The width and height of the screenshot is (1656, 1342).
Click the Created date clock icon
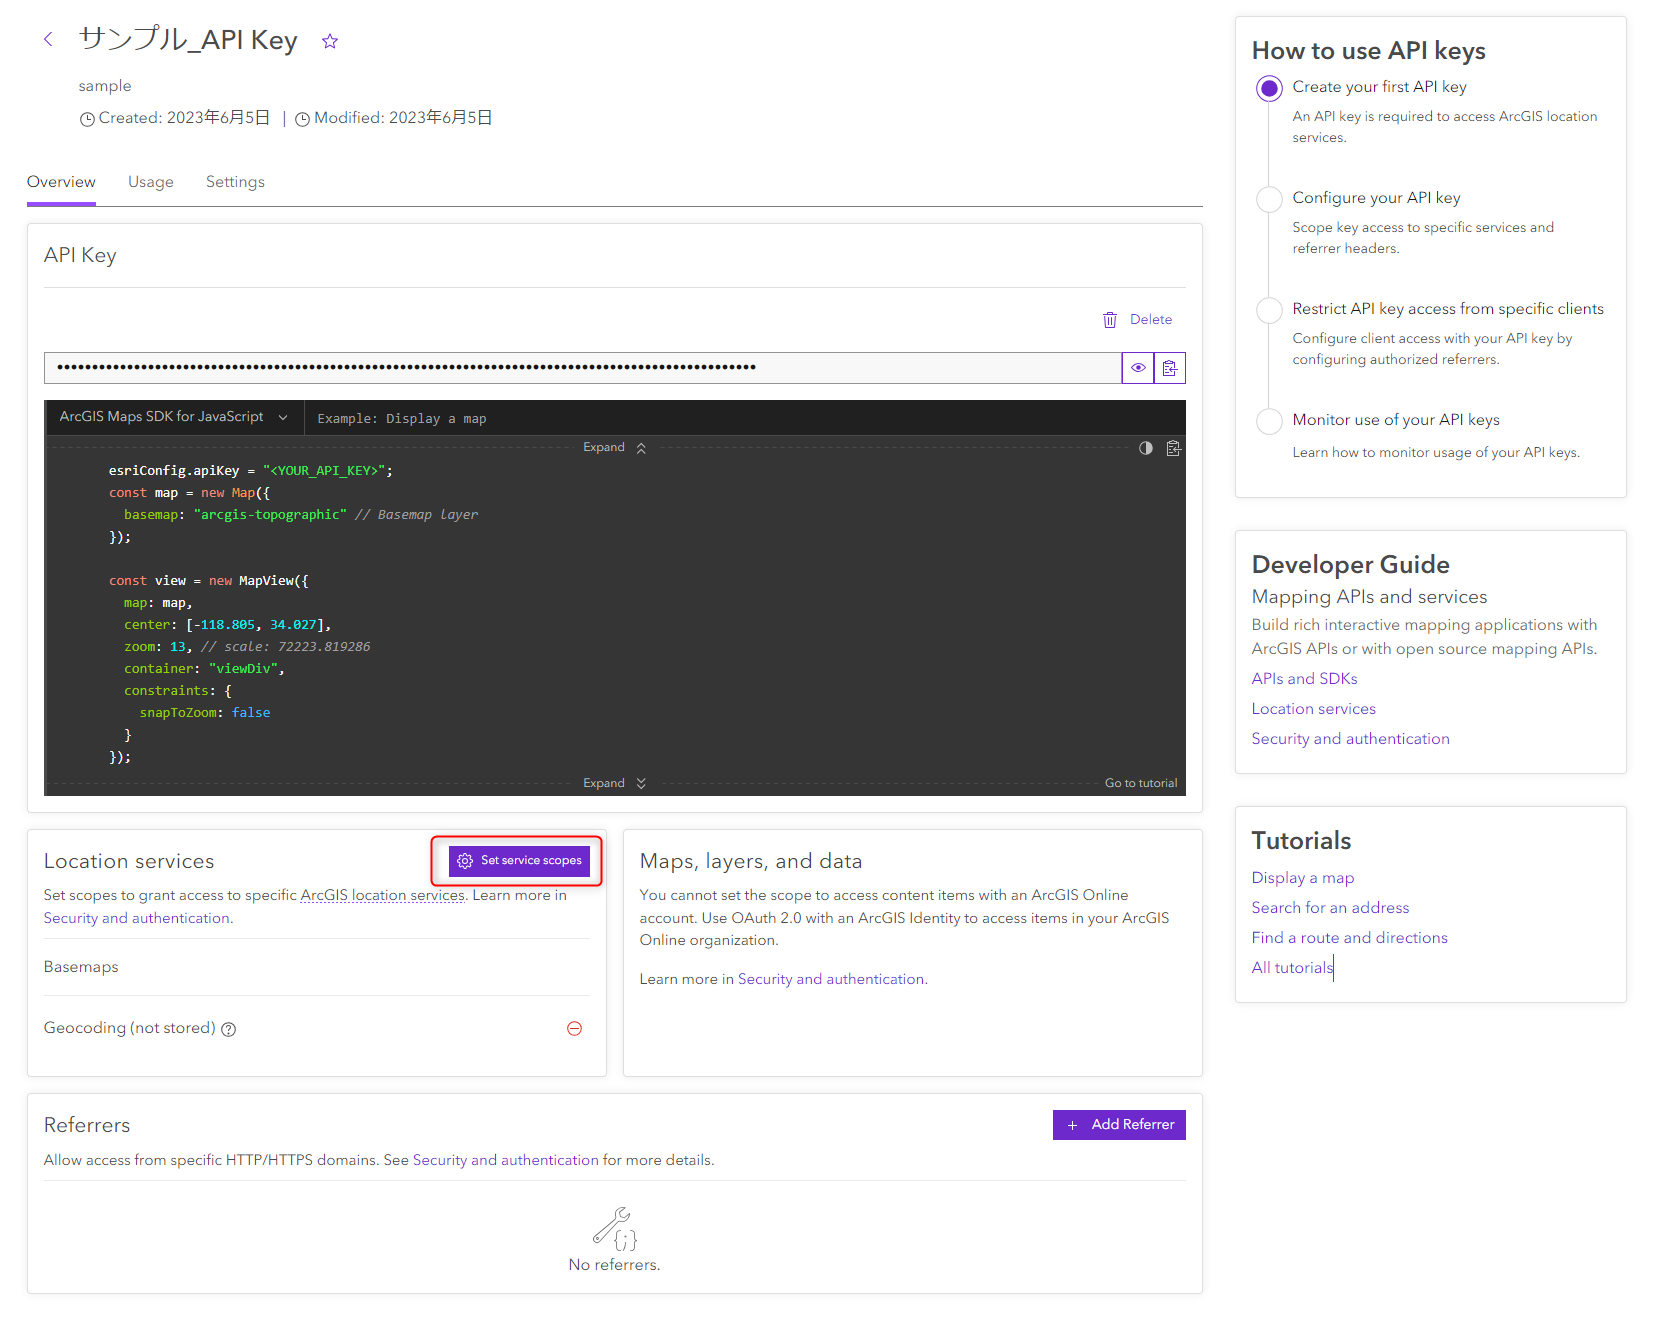(x=87, y=119)
